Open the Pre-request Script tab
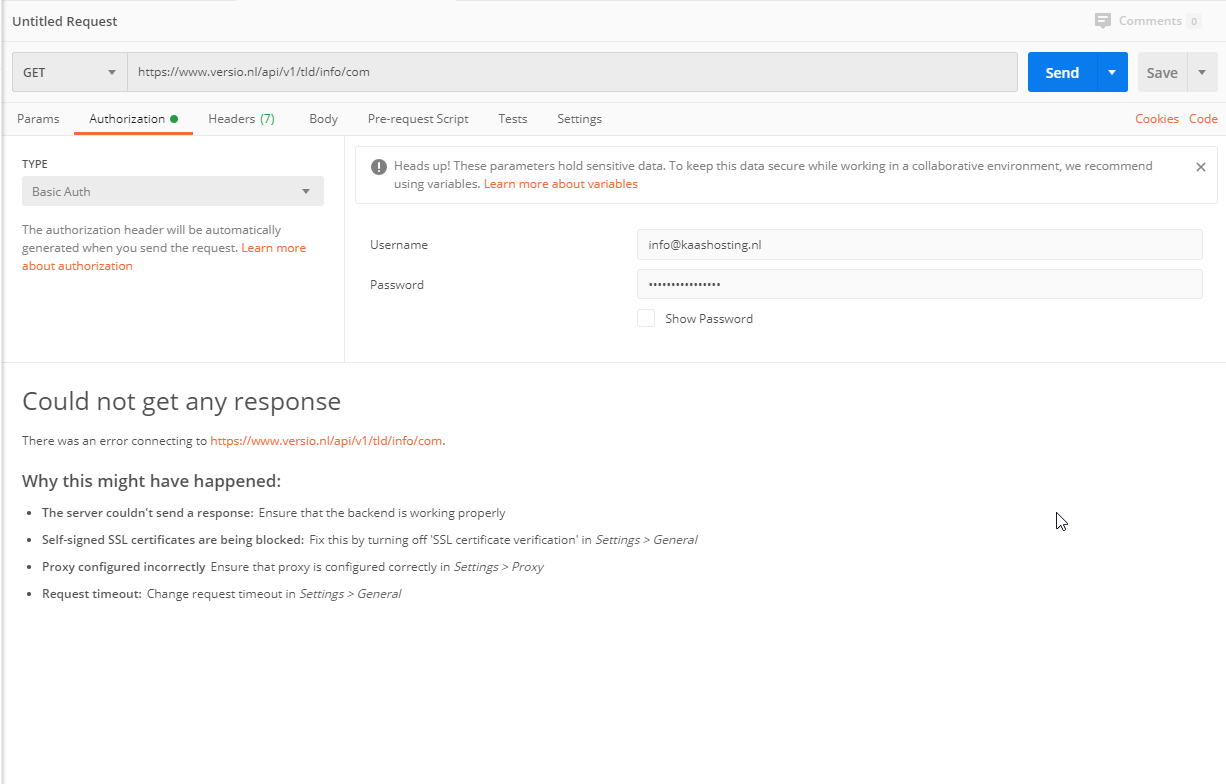 pyautogui.click(x=418, y=119)
